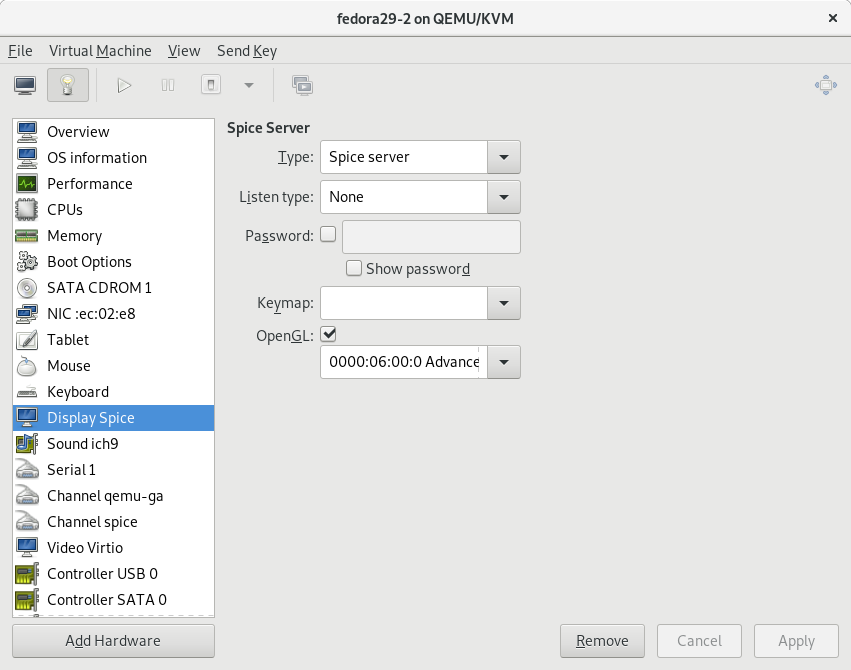Shut down the virtual machine
This screenshot has height=670, width=851.
[x=211, y=85]
